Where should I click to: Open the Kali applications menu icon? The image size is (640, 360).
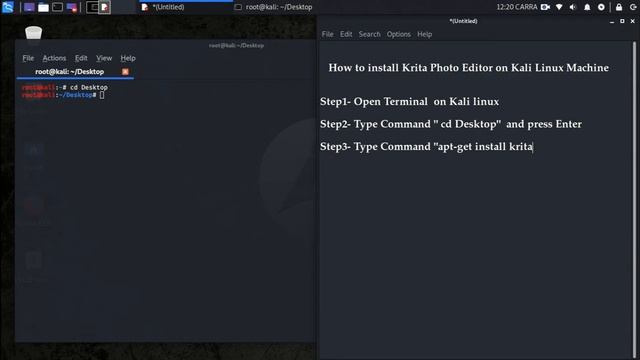[x=7, y=7]
